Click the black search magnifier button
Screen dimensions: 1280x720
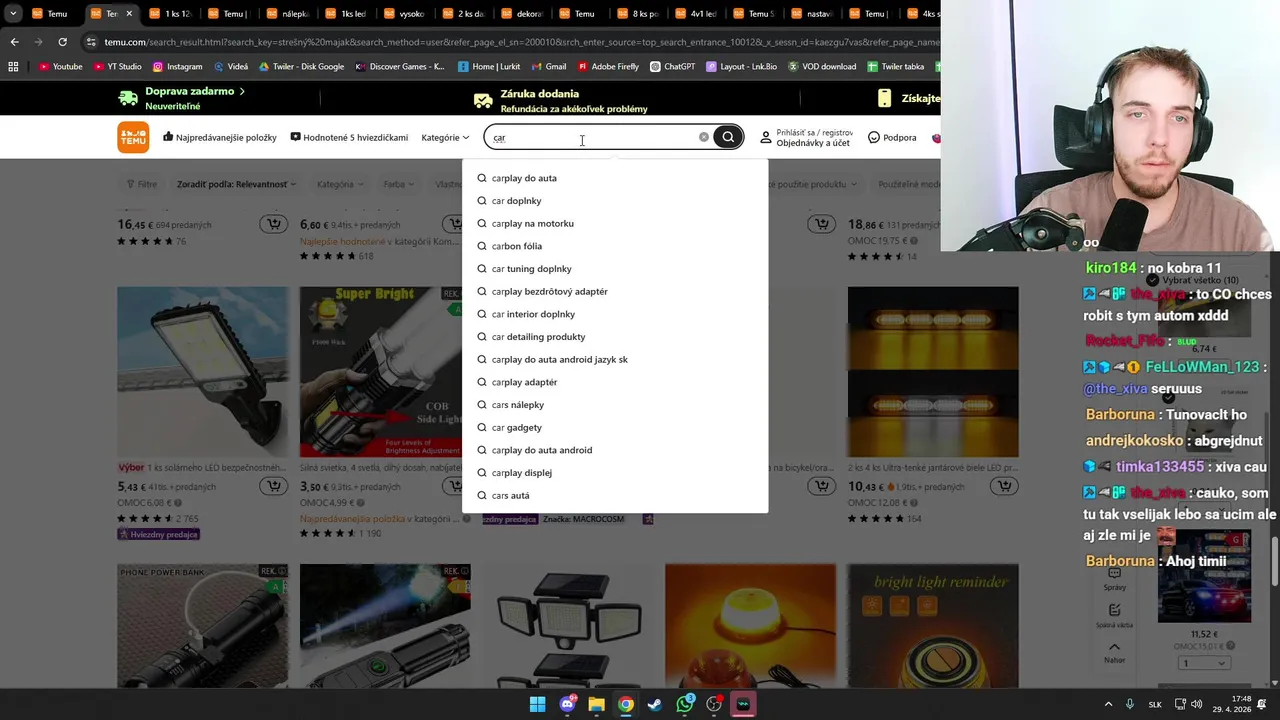pos(728,137)
